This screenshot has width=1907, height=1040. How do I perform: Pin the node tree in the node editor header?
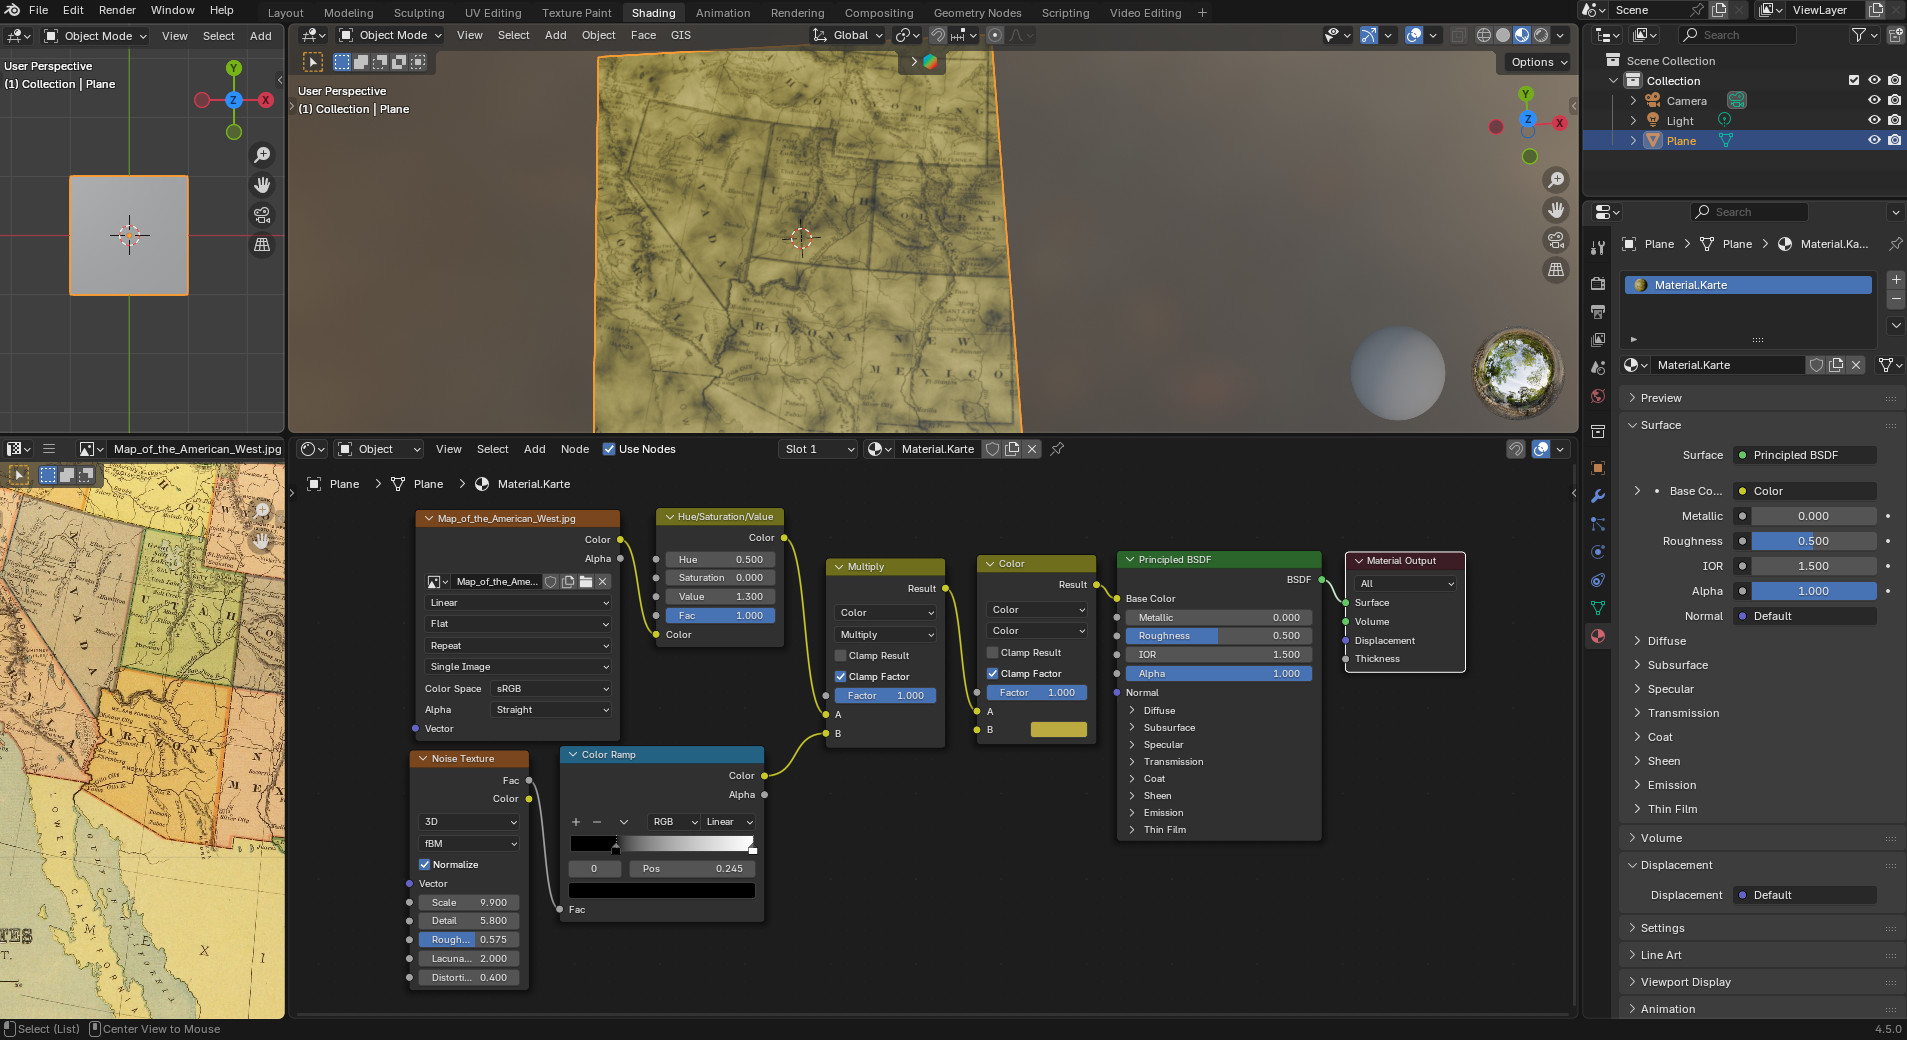pyautogui.click(x=1057, y=449)
